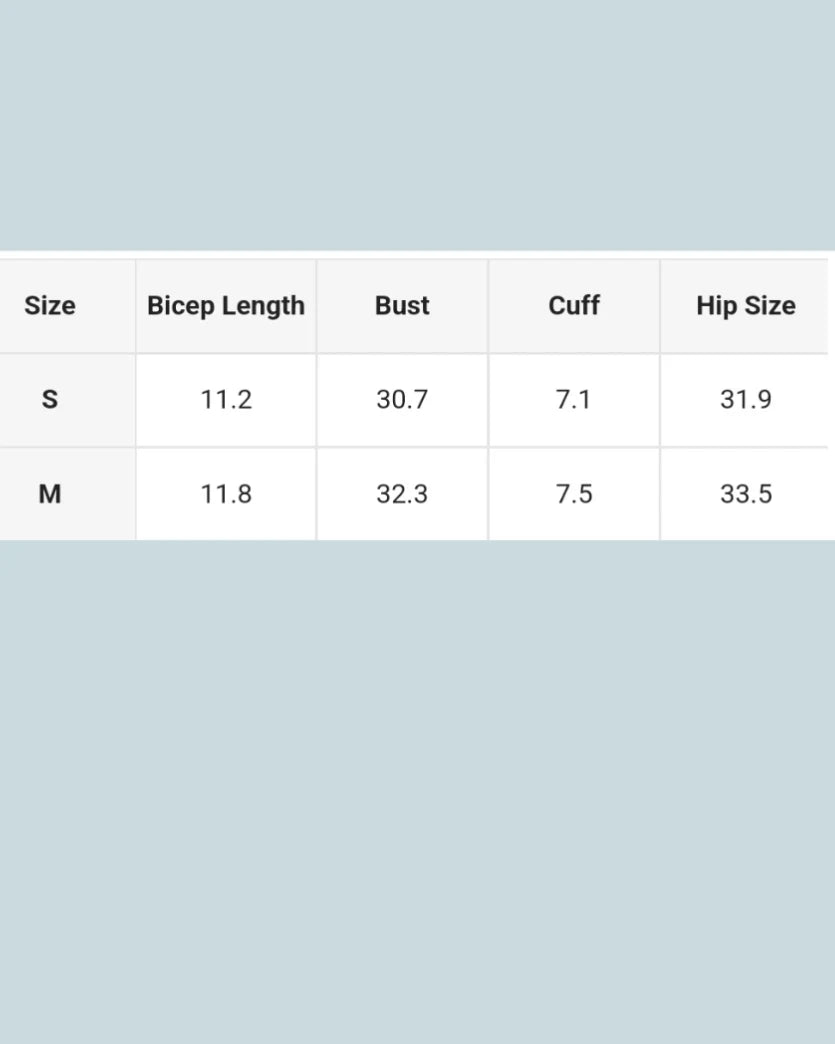The height and width of the screenshot is (1044, 835).
Task: Click the divider between Bust and Cuff headers
Action: 488,306
